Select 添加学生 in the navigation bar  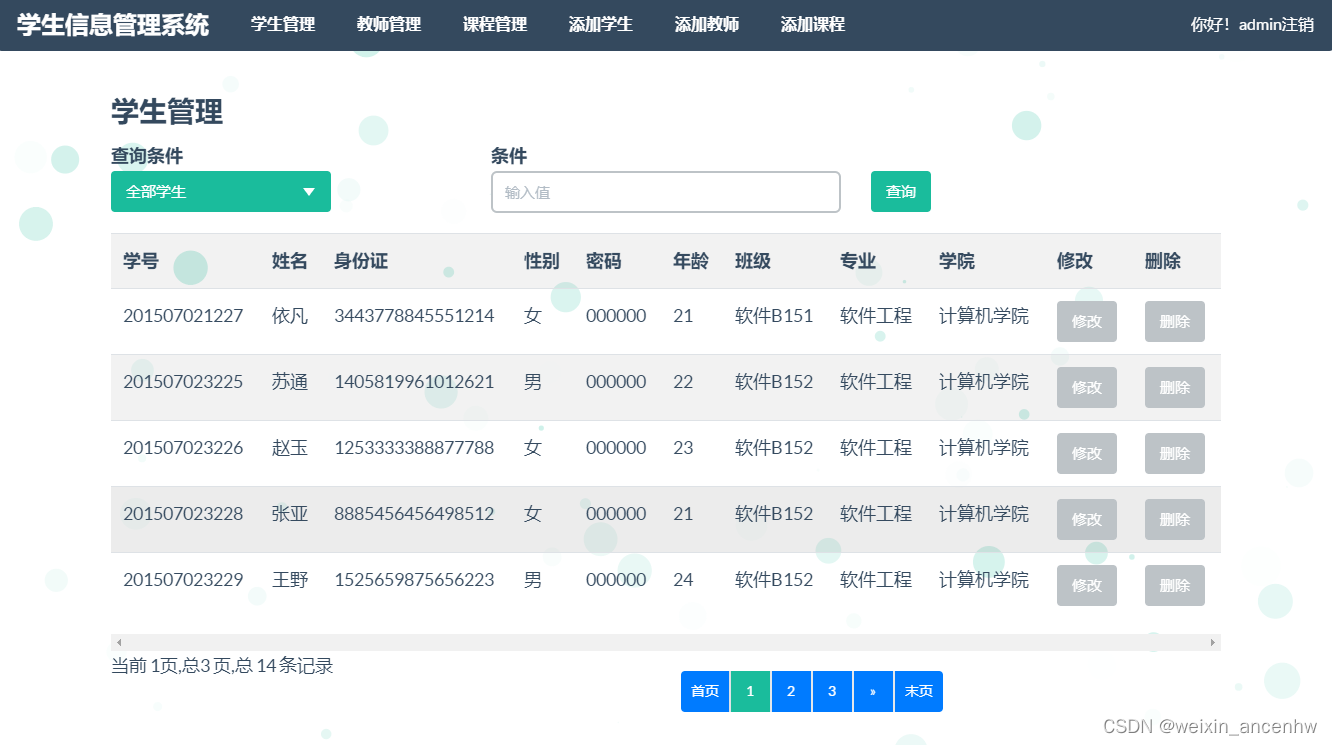click(x=601, y=25)
